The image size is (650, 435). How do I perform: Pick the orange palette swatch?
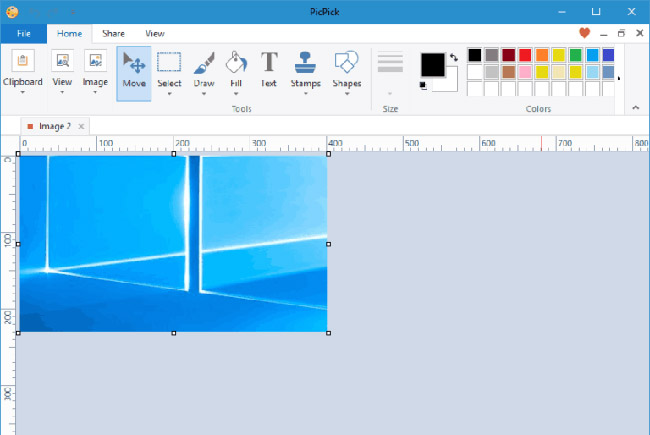click(542, 55)
